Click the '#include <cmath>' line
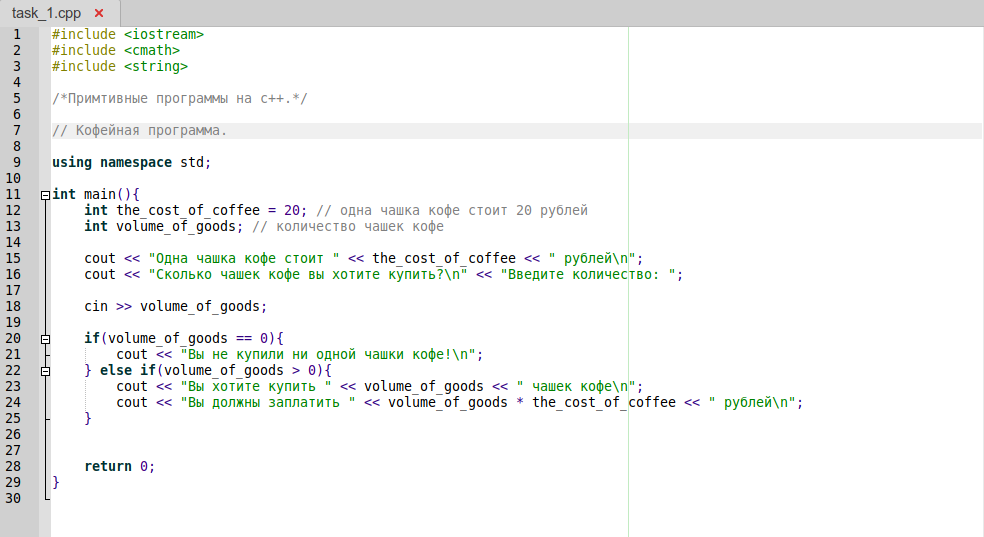The height and width of the screenshot is (537, 984). click(x=116, y=50)
